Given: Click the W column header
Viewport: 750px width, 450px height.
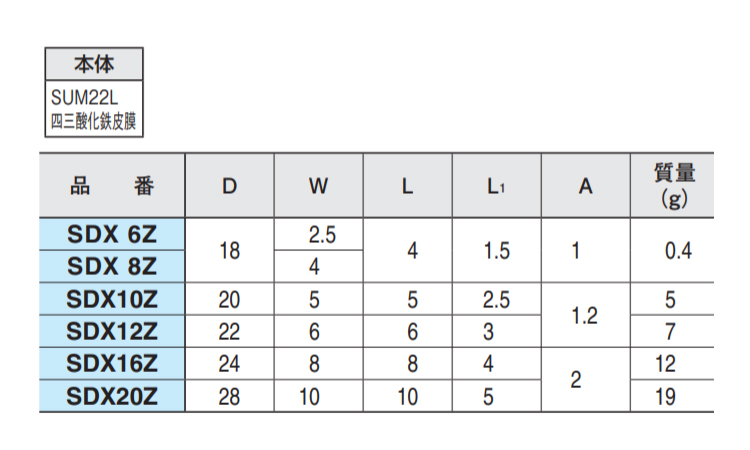Looking at the screenshot, I should 318,186.
